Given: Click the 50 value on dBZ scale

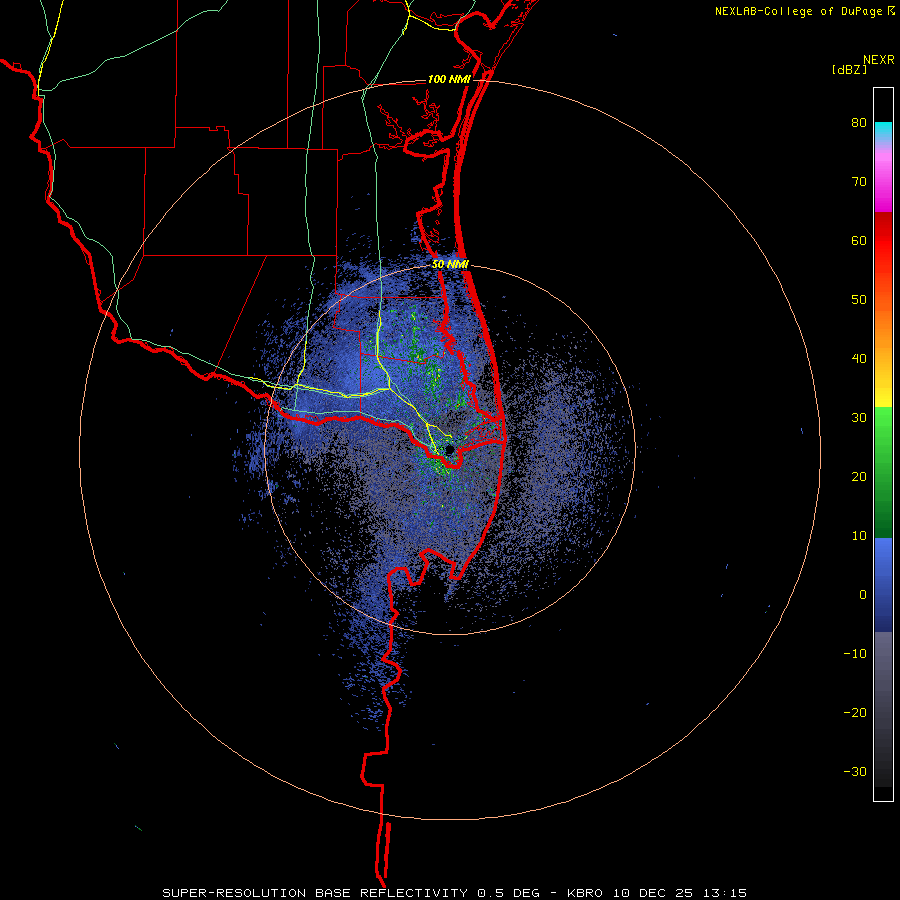Looking at the screenshot, I should 859,300.
